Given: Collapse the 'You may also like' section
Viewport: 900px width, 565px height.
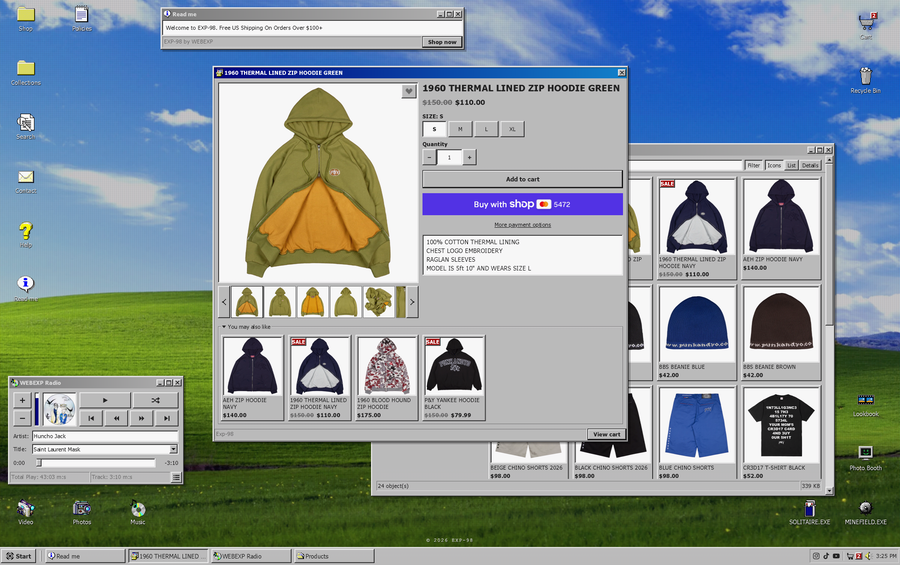Looking at the screenshot, I should pos(246,327).
